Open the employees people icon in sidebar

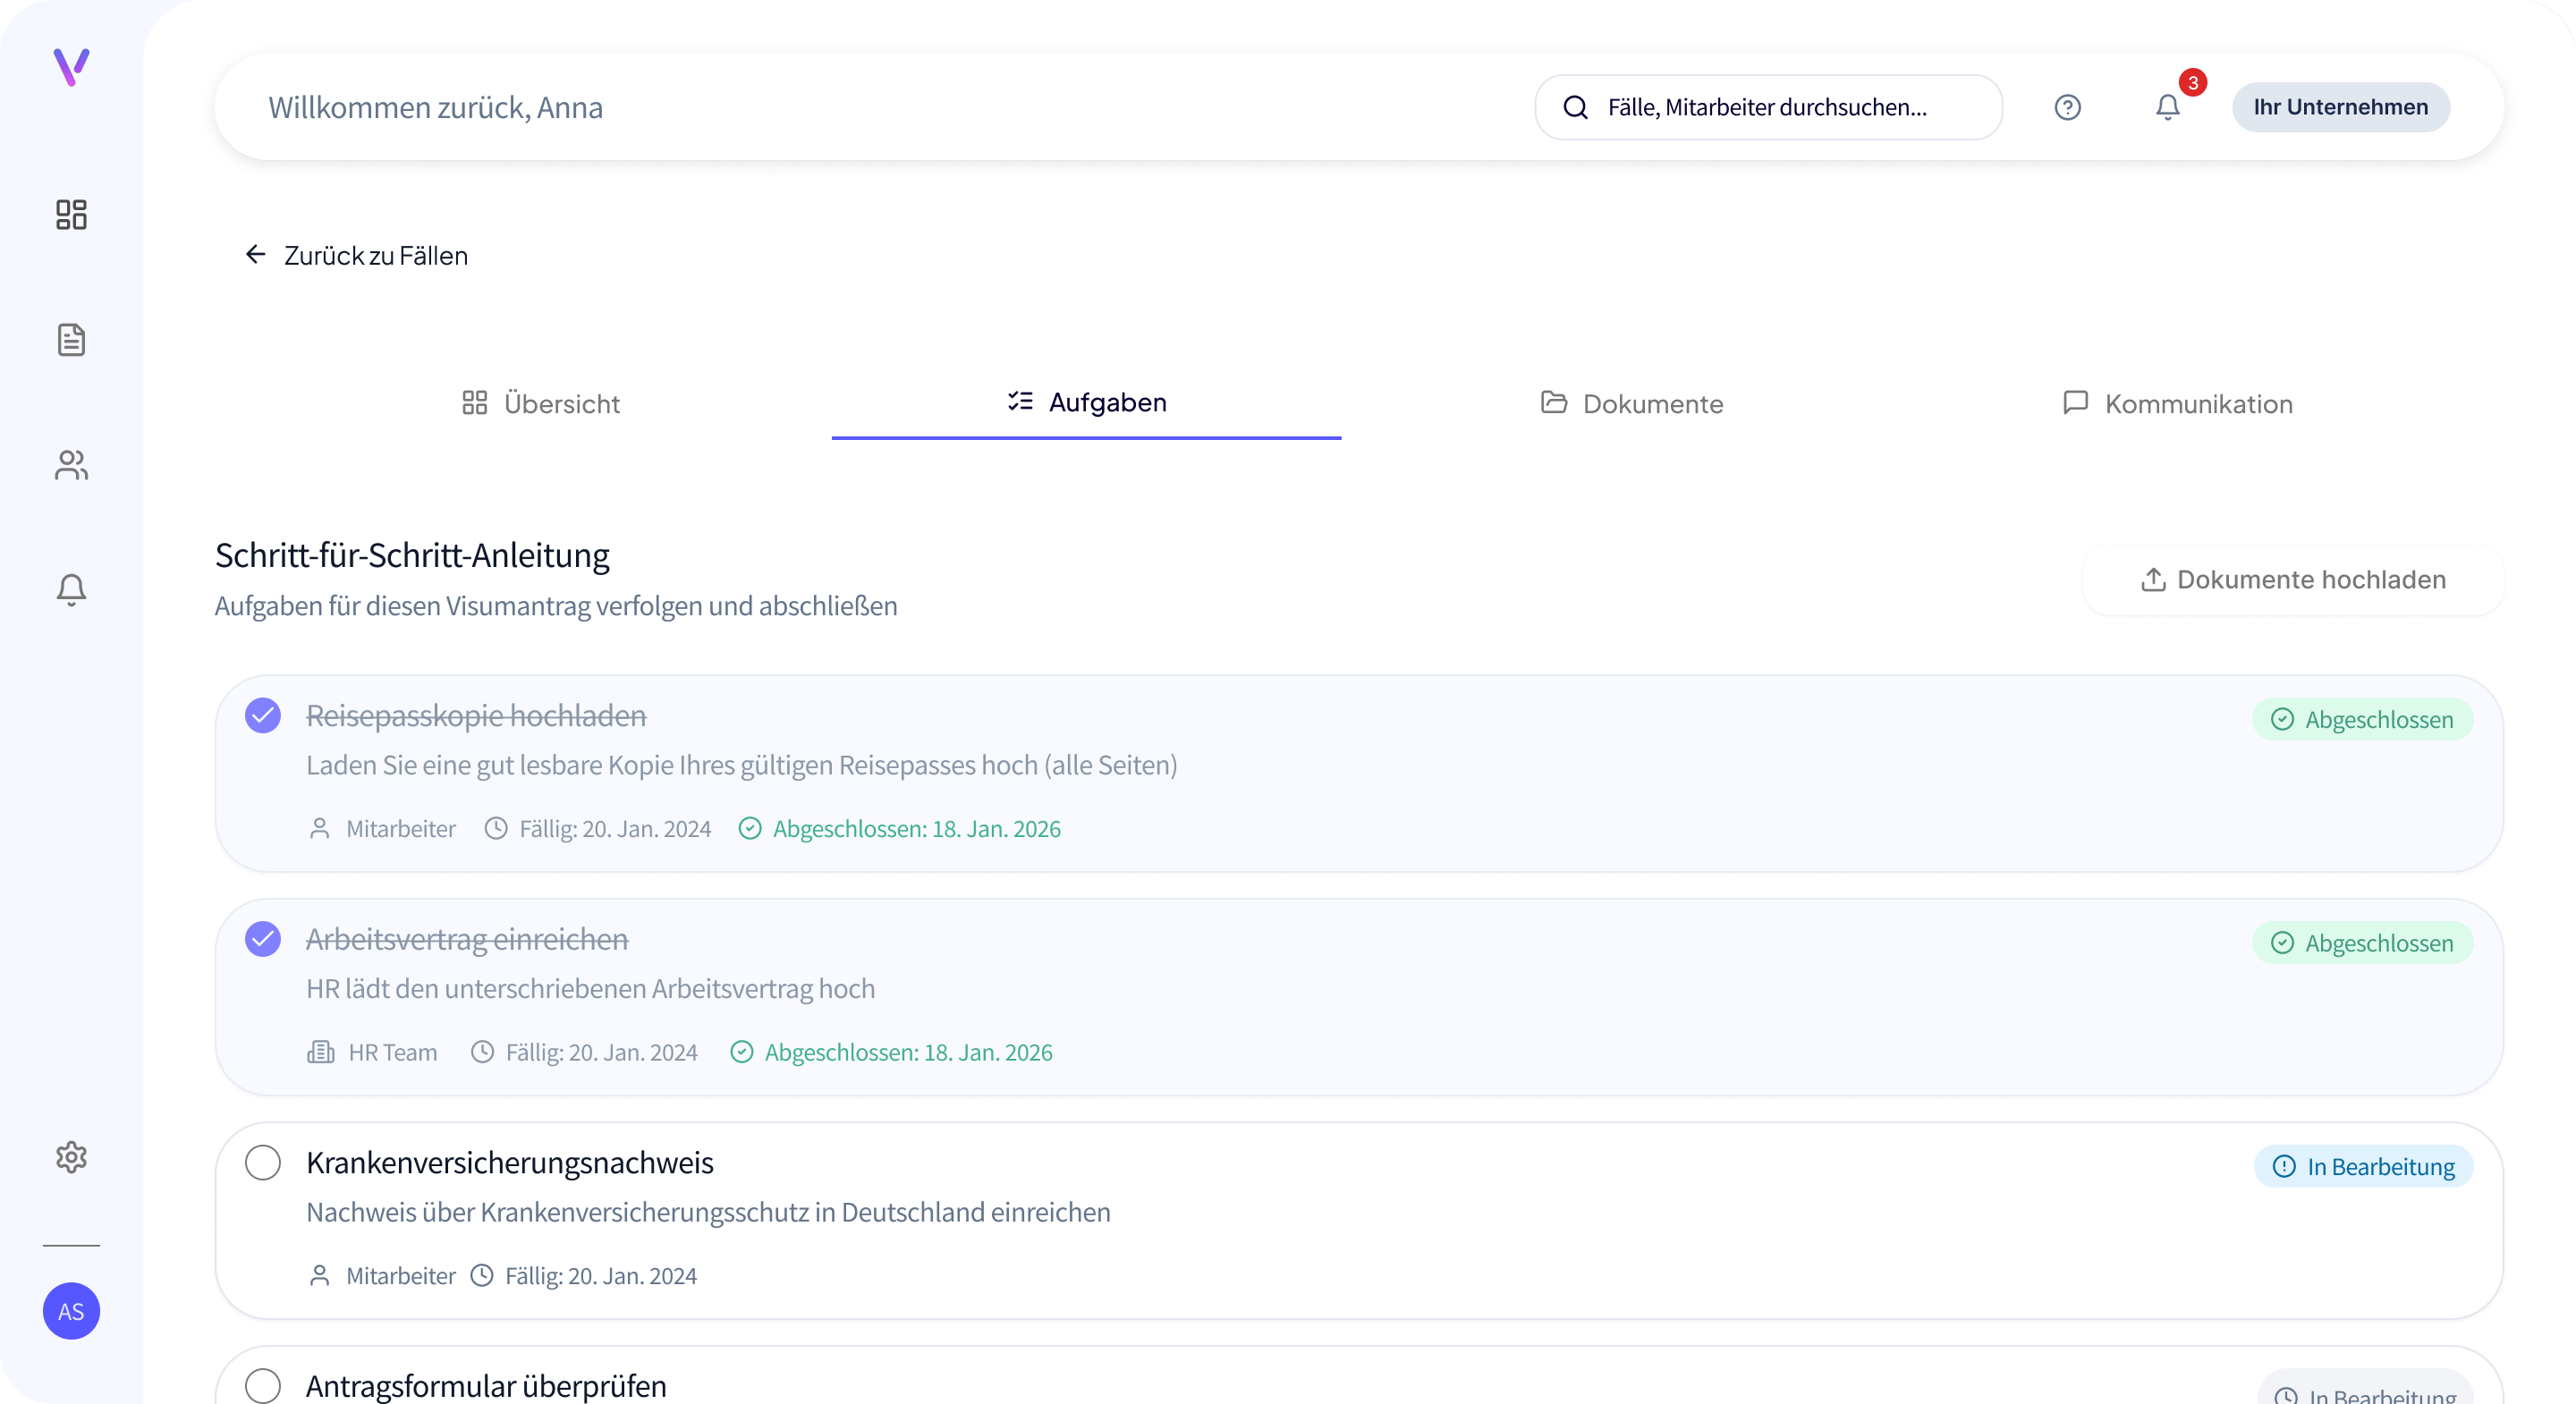pyautogui.click(x=71, y=465)
